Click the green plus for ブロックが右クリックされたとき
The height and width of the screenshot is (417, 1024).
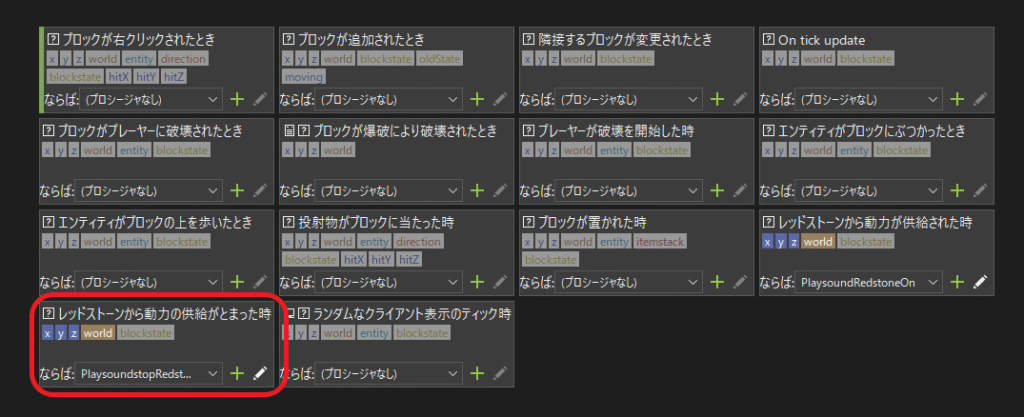[x=237, y=99]
